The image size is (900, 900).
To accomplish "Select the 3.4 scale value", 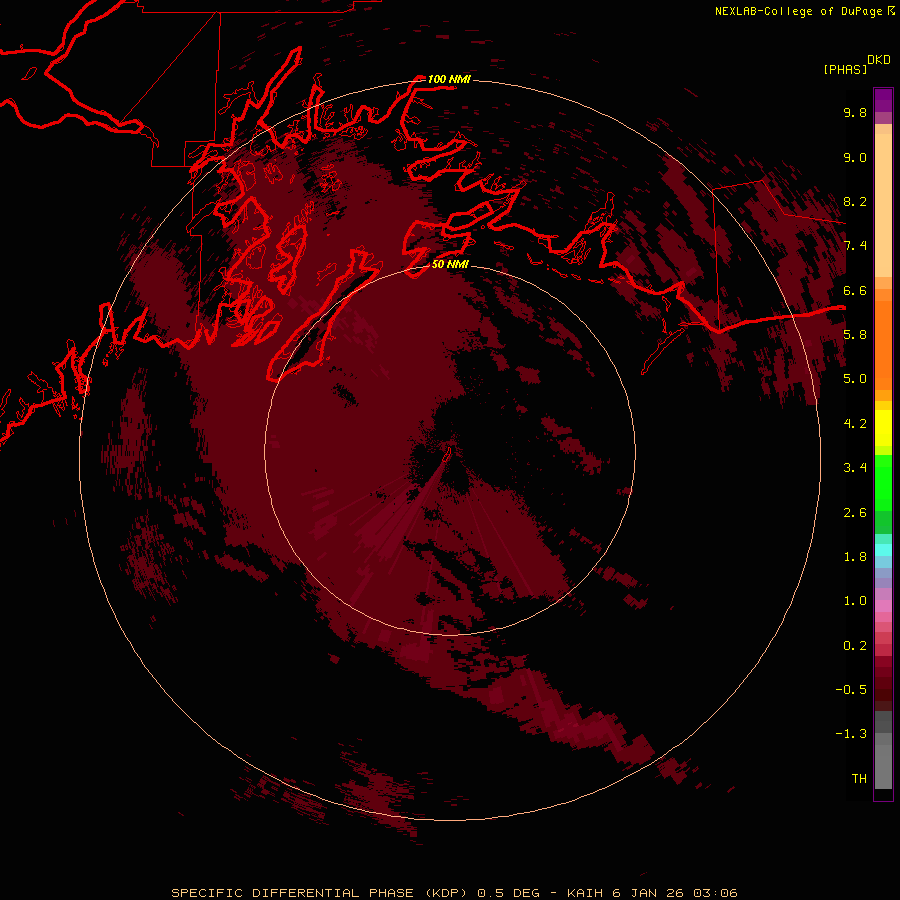I will pos(855,468).
